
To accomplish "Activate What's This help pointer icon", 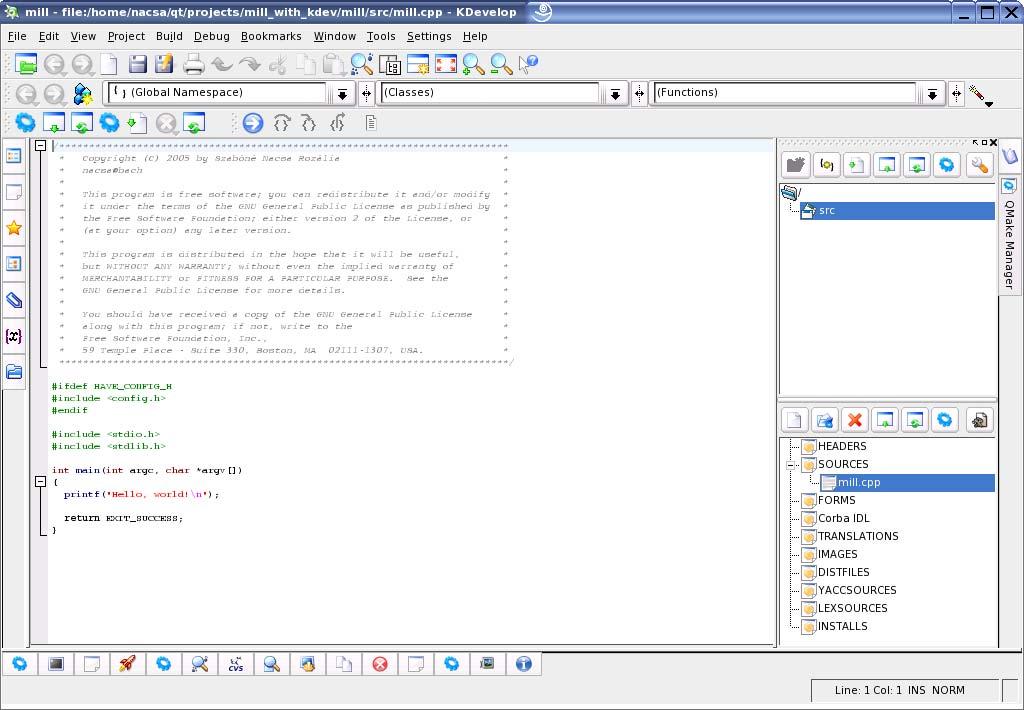I will click(x=528, y=64).
